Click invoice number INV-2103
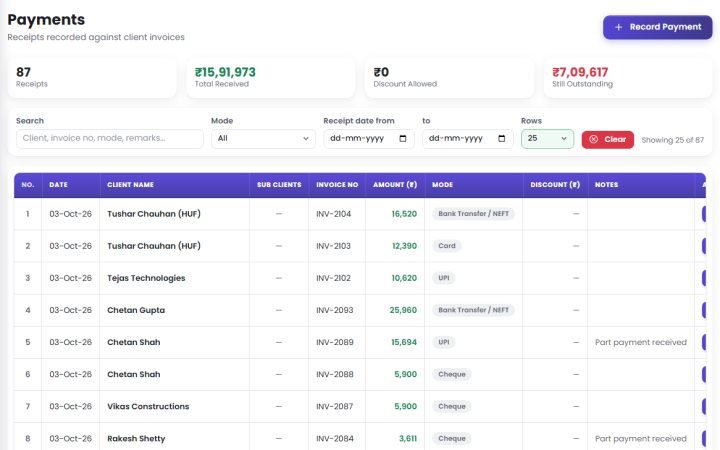Viewport: 720px width, 450px height. tap(333, 246)
